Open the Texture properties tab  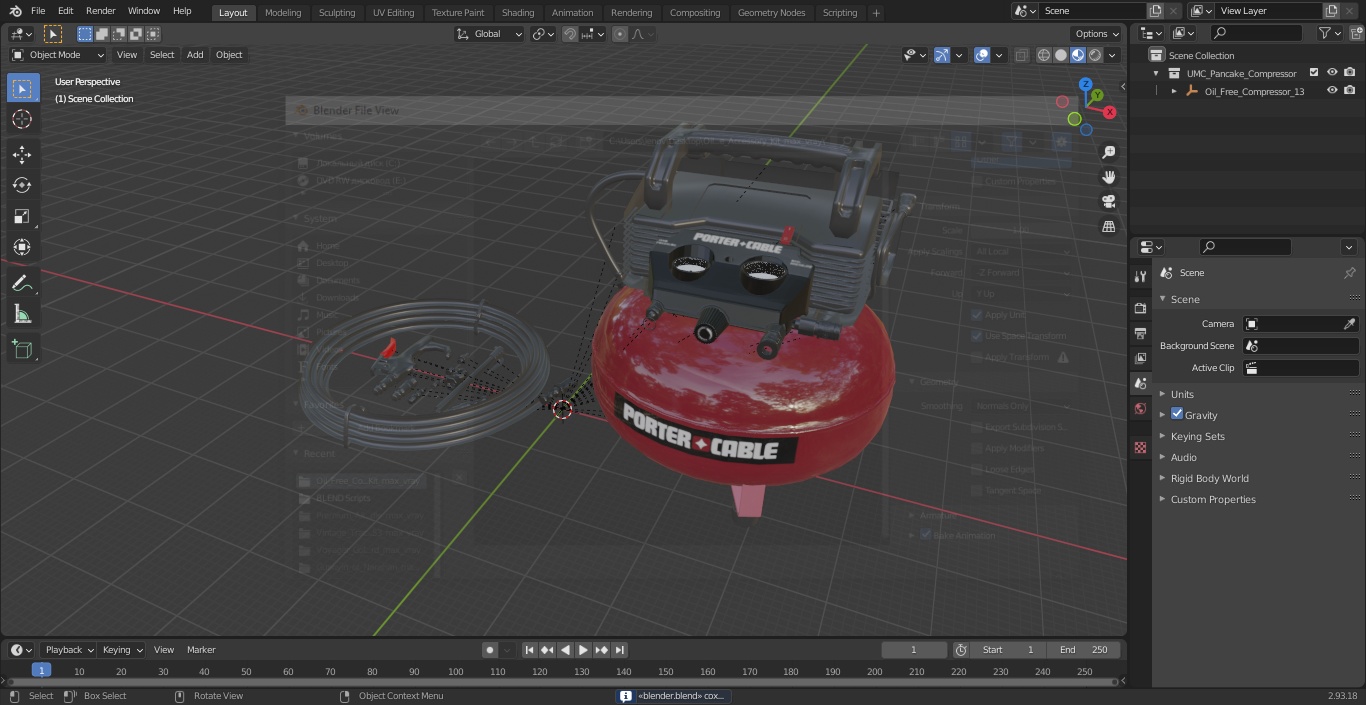click(1140, 448)
